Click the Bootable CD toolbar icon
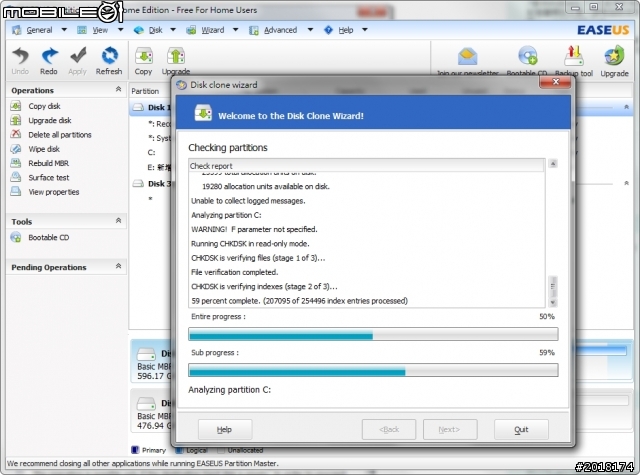The image size is (640, 475). [527, 56]
